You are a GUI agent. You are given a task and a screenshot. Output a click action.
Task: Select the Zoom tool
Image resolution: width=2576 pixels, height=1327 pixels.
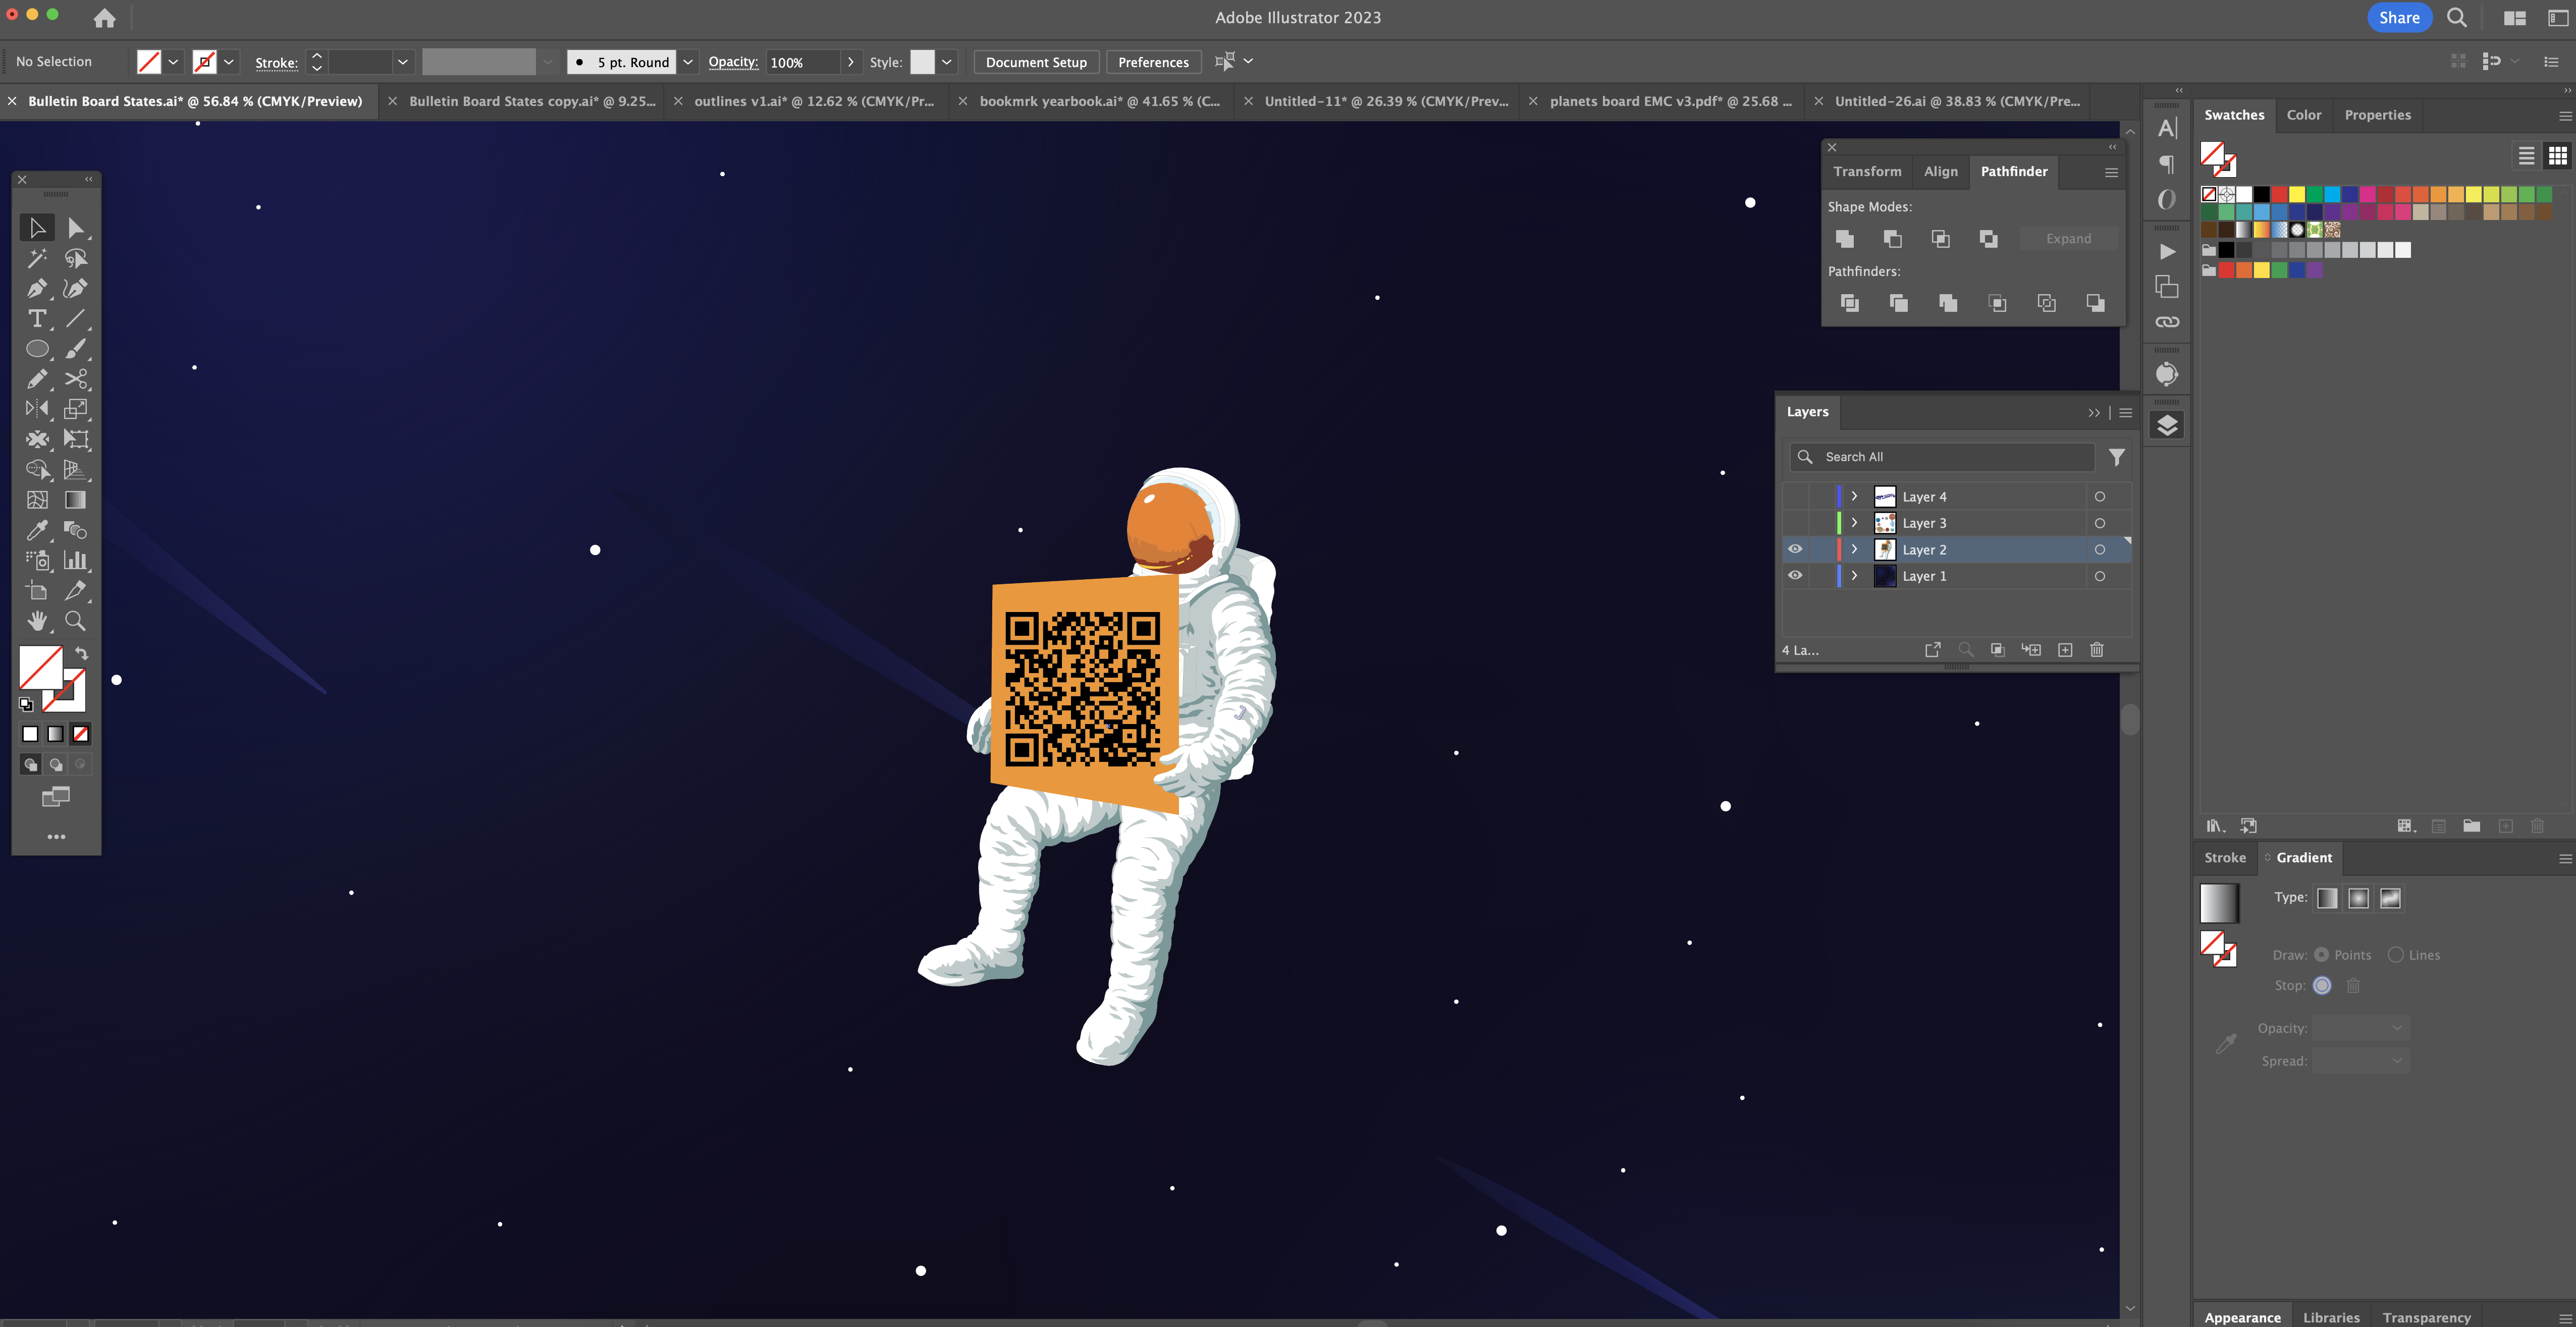(x=76, y=621)
